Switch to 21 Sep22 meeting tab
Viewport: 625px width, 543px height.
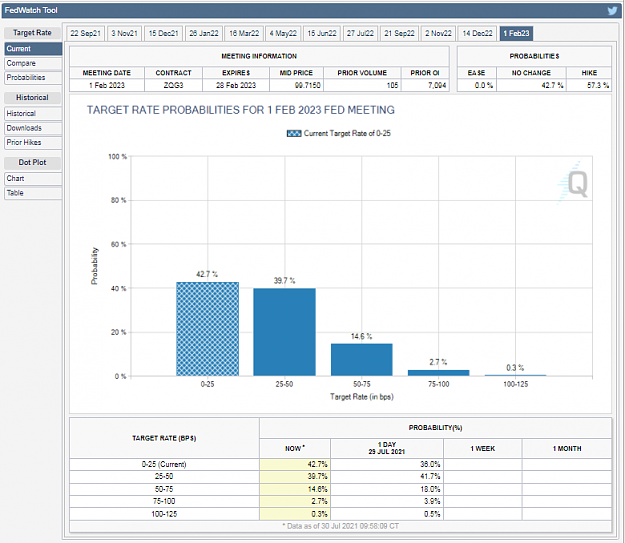(x=399, y=33)
